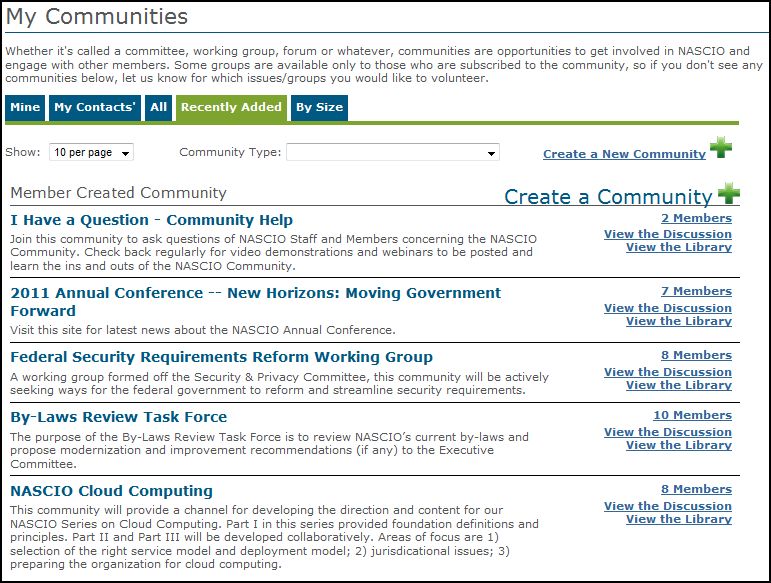This screenshot has height=583, width=771.
Task: Open NASCIO Cloud Computing community
Action: tap(112, 491)
